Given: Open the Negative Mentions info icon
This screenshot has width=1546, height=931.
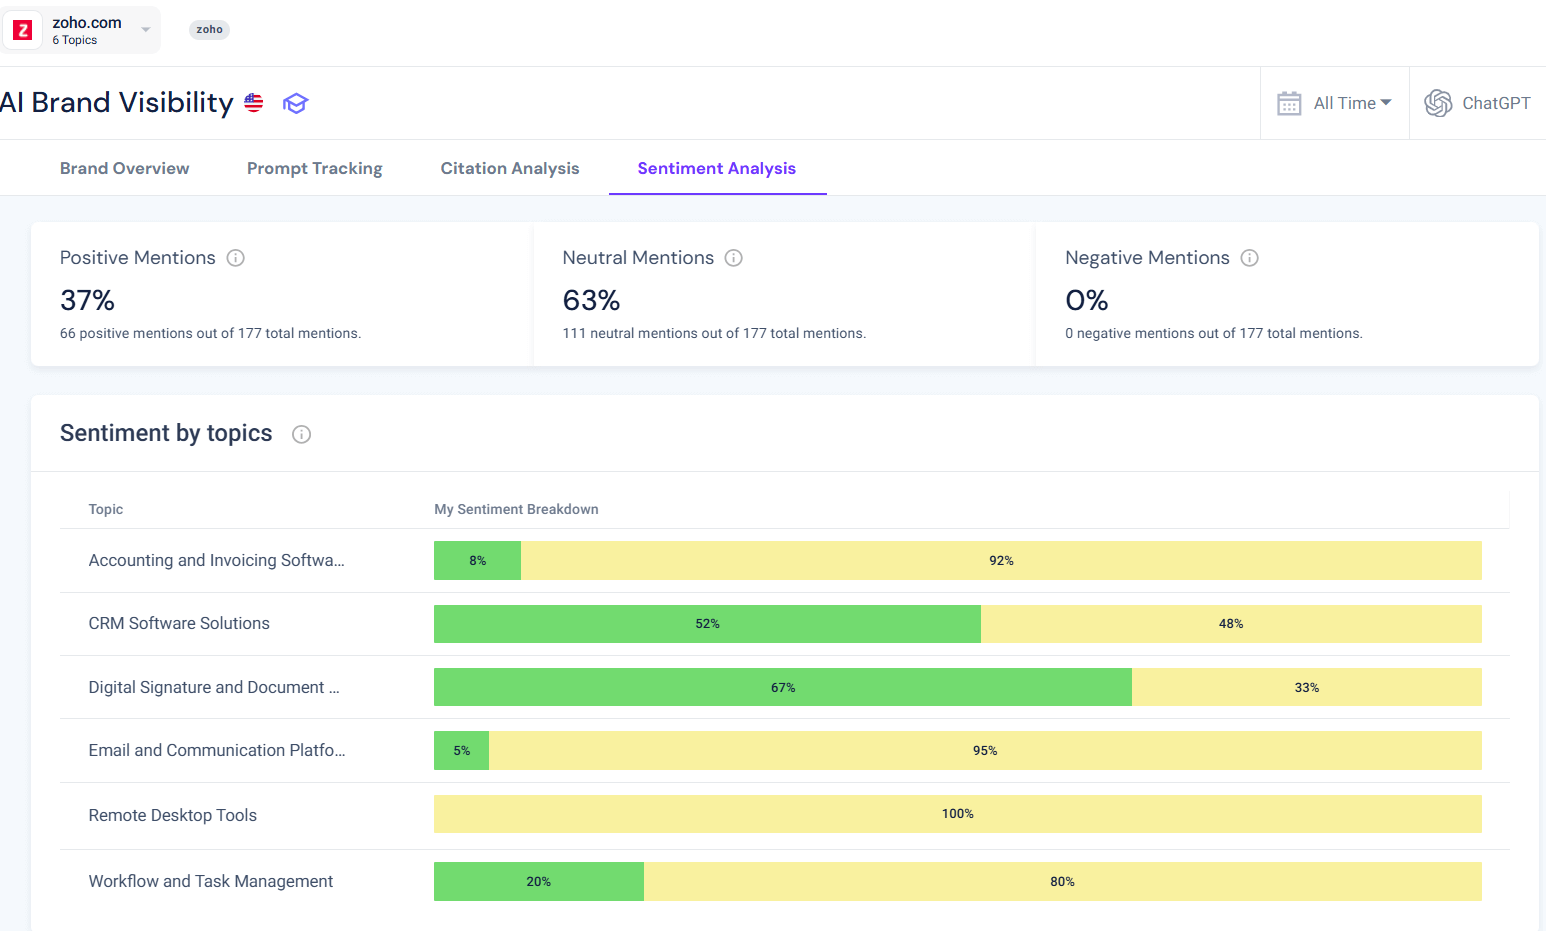Looking at the screenshot, I should pyautogui.click(x=1249, y=258).
